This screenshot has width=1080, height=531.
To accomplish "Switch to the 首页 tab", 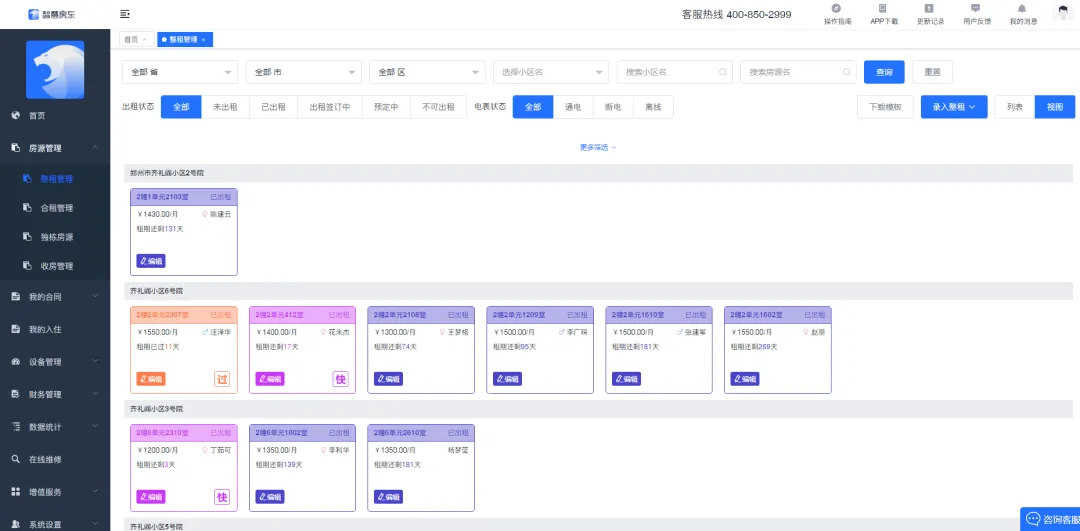I will point(131,39).
